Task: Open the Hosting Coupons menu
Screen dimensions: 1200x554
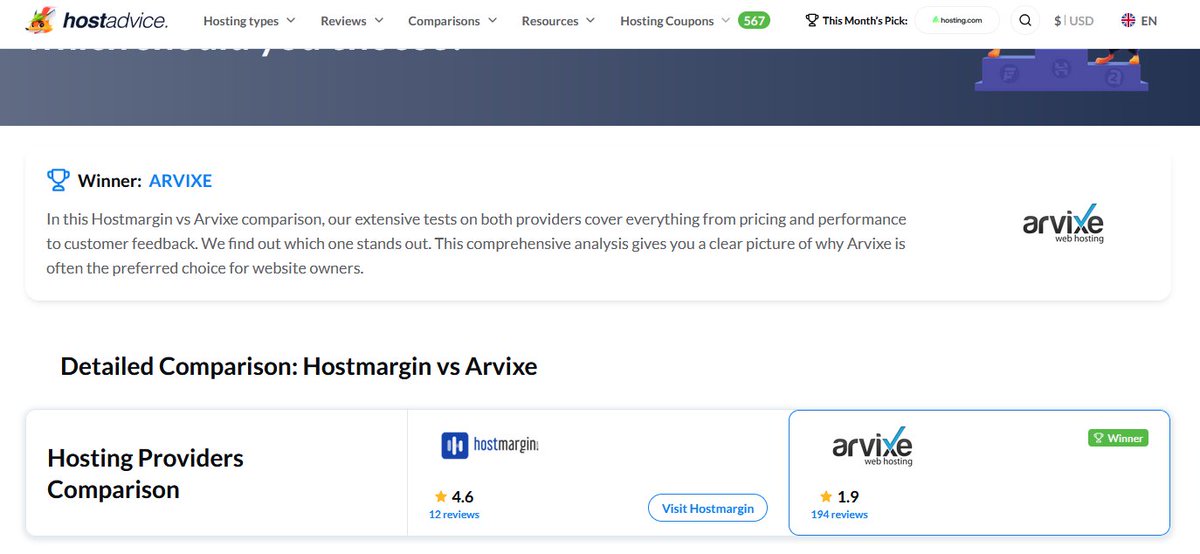Action: point(675,20)
